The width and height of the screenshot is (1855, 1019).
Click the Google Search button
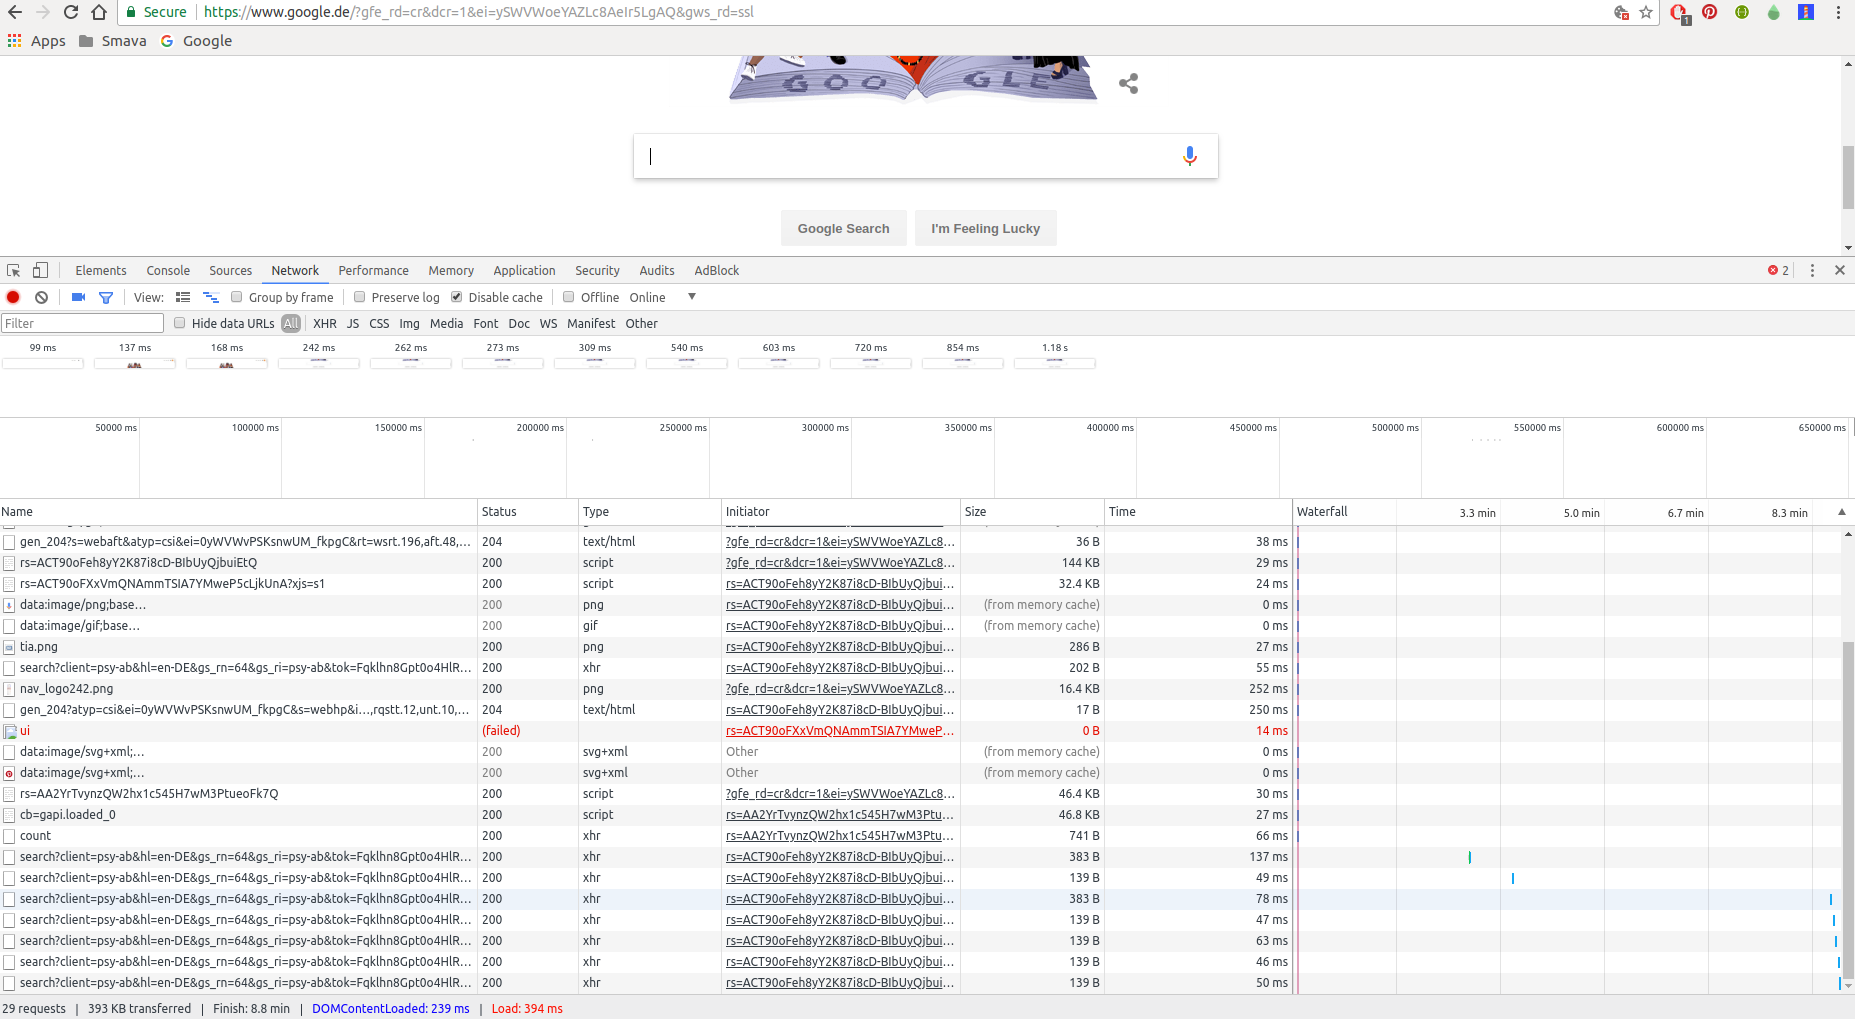(843, 228)
